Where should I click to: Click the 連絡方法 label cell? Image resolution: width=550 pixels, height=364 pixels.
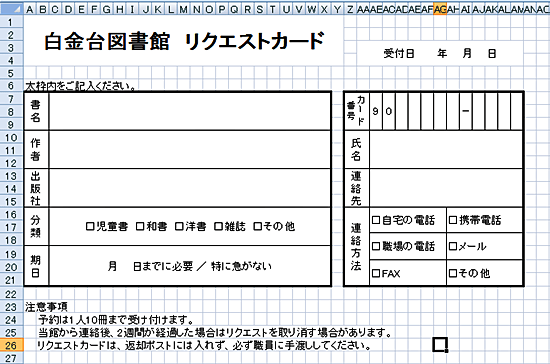pos(357,247)
